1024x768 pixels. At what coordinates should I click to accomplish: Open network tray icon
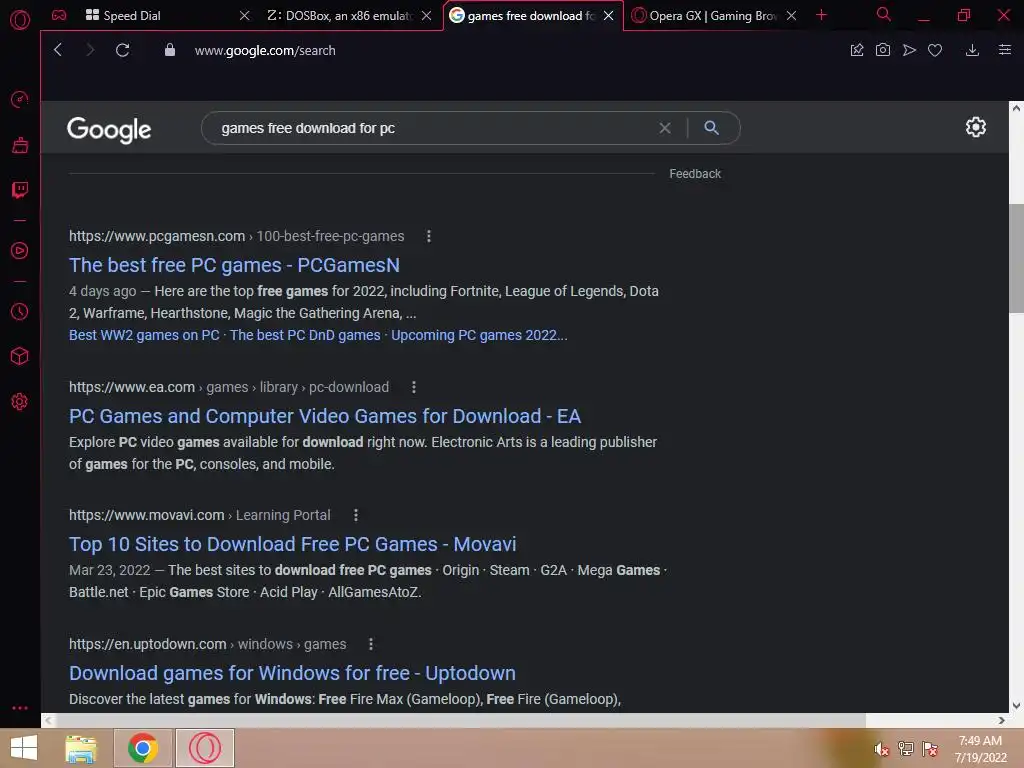[906, 749]
